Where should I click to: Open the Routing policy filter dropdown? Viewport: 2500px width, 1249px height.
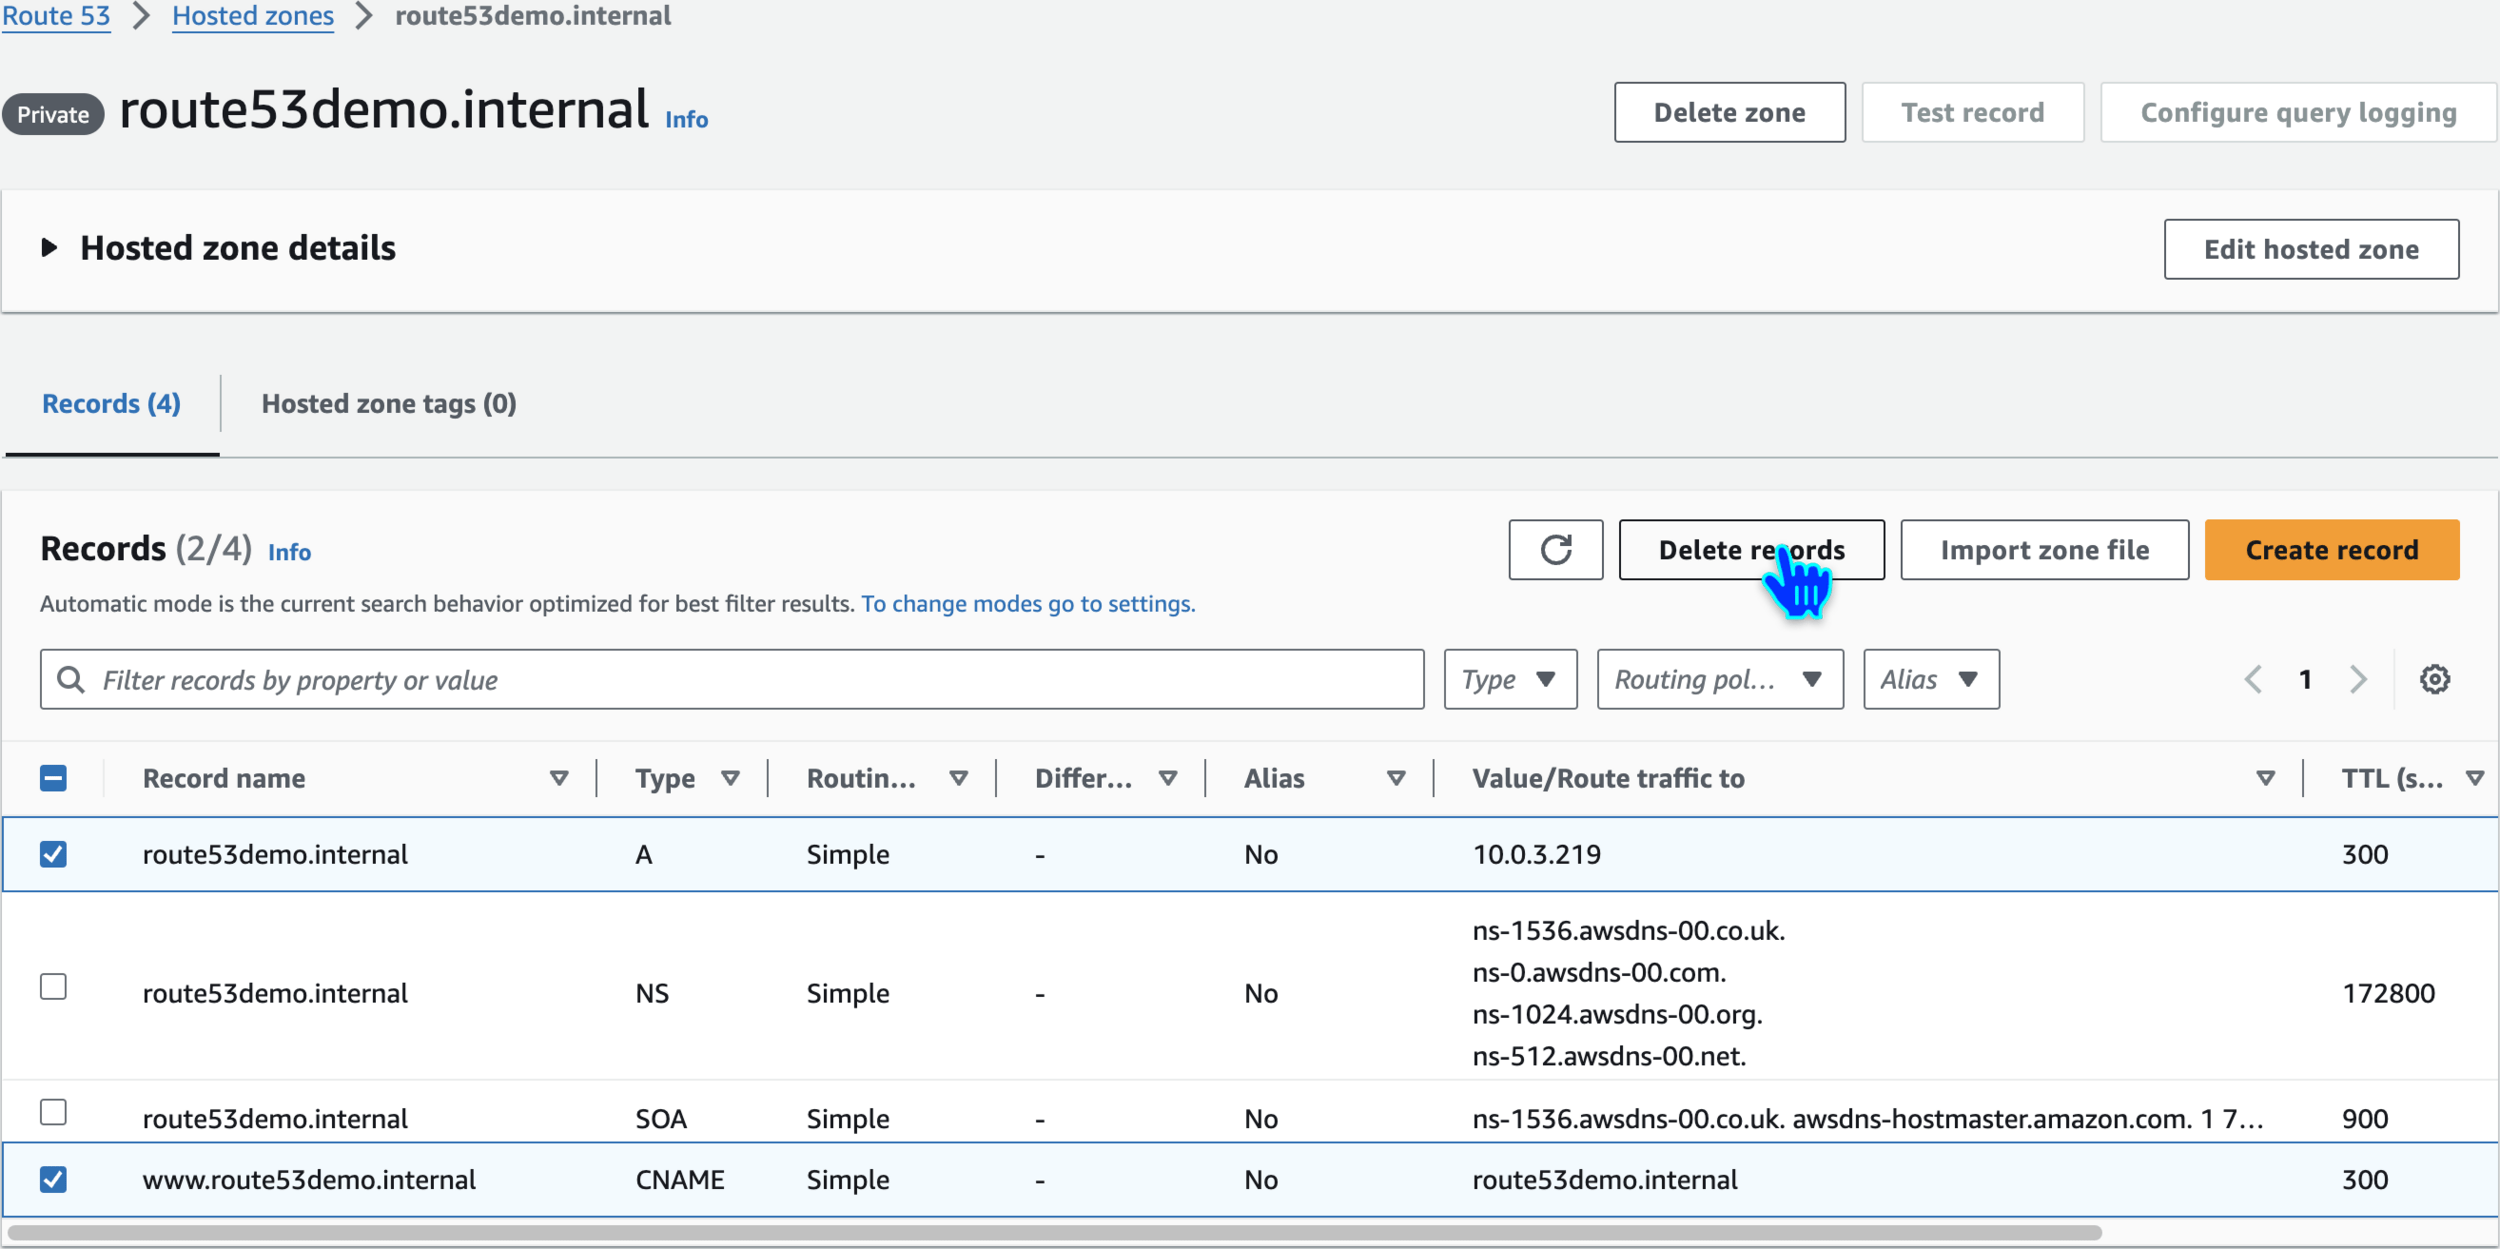pos(1719,680)
